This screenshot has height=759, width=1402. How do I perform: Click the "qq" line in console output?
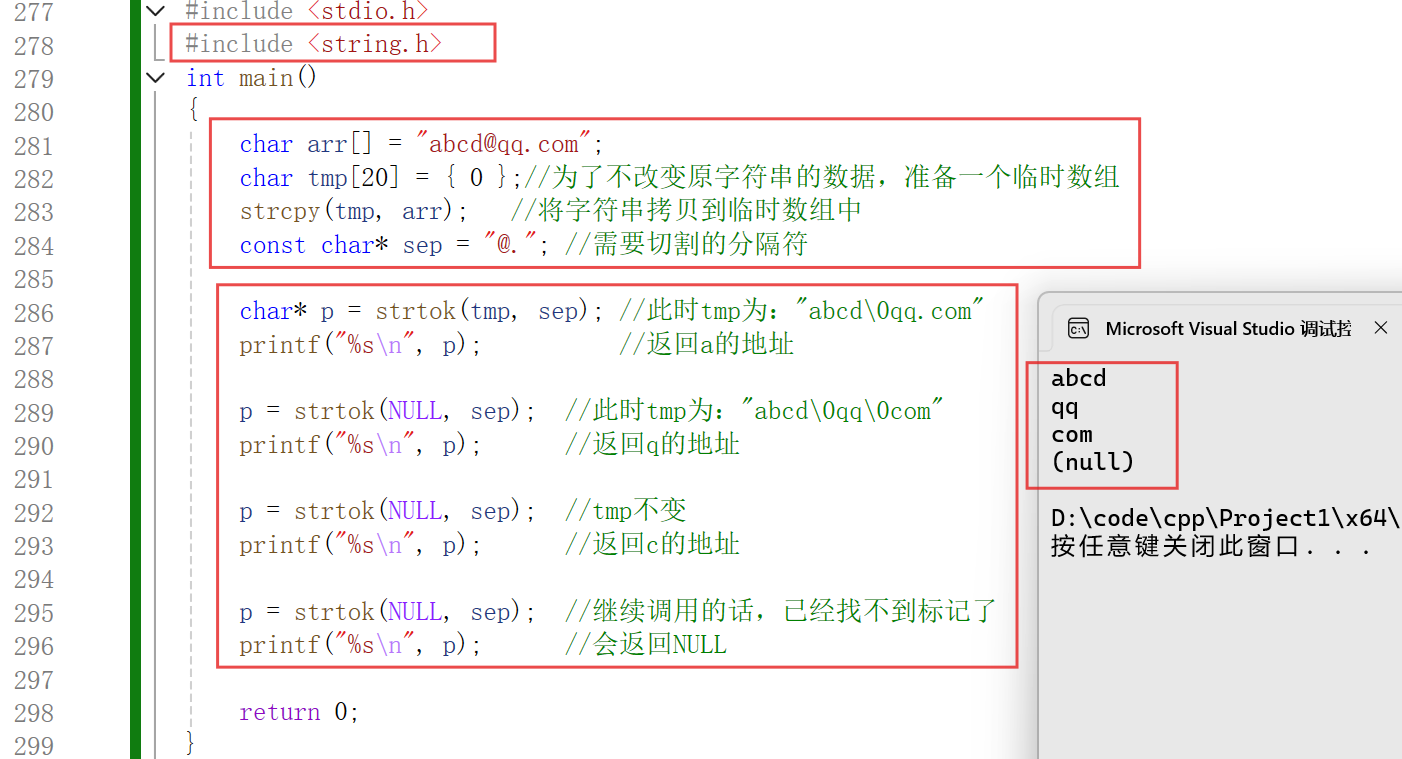coord(1065,407)
